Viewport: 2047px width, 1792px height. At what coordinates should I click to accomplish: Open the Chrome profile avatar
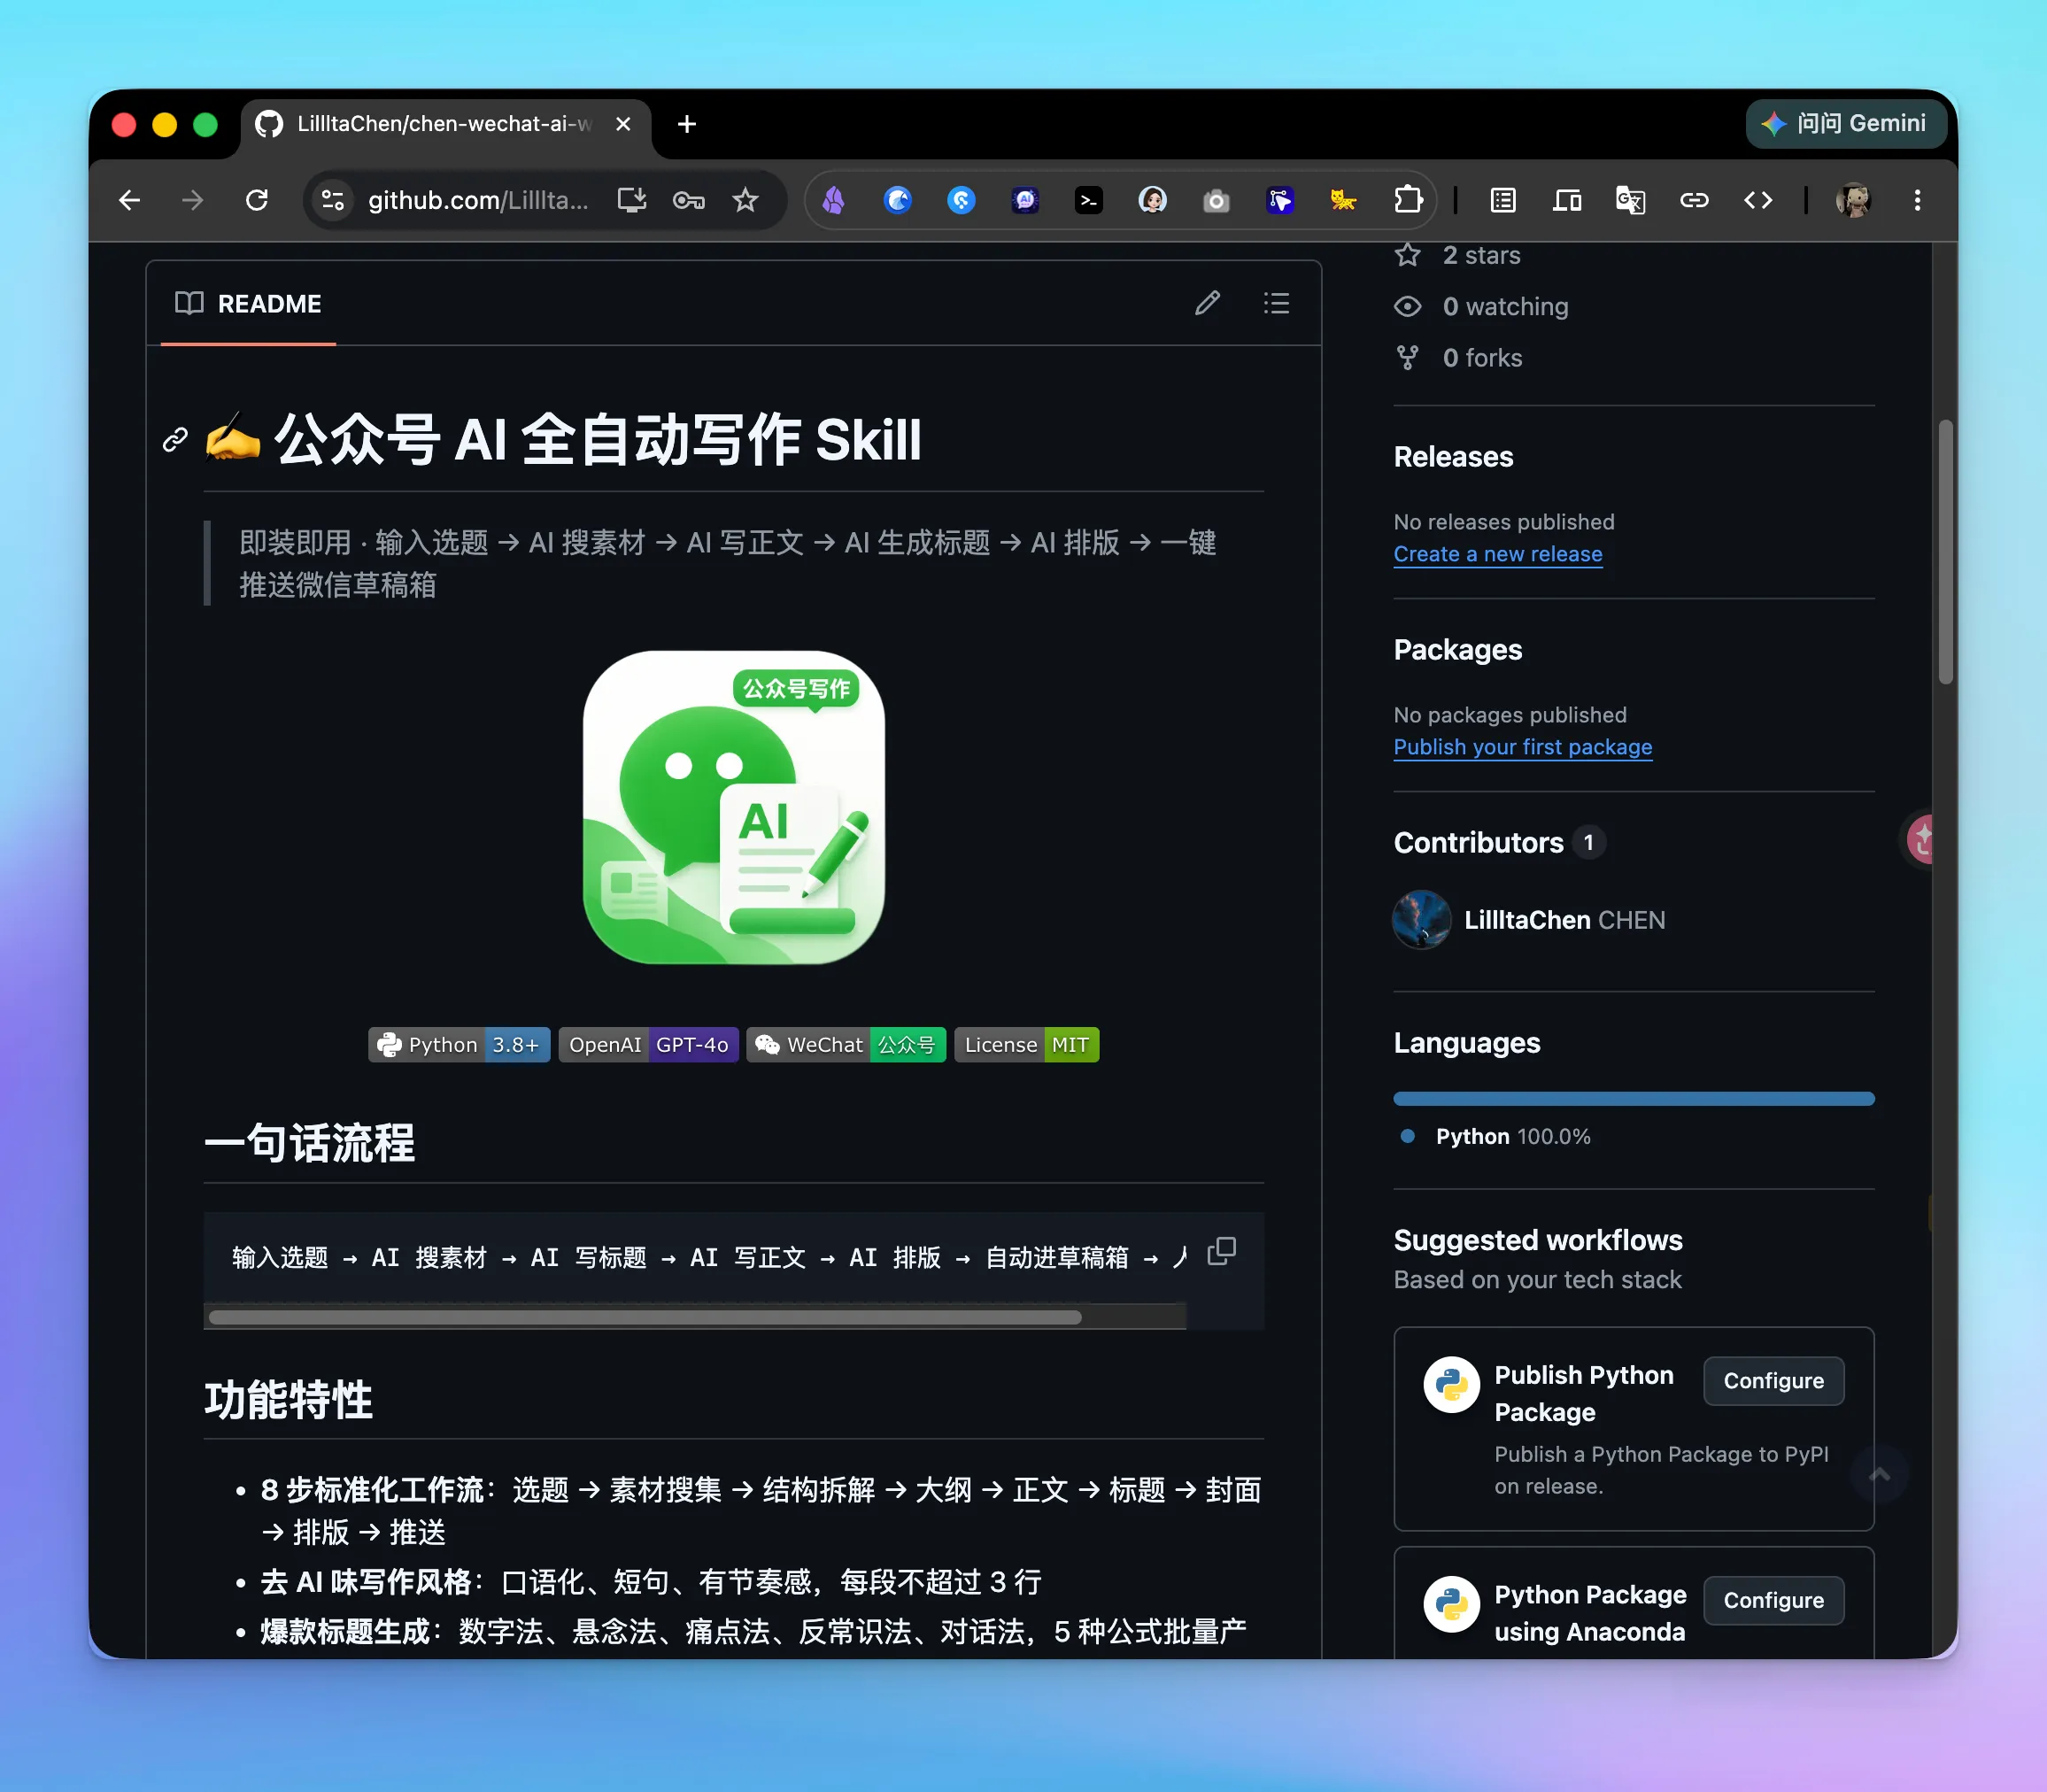tap(1853, 200)
